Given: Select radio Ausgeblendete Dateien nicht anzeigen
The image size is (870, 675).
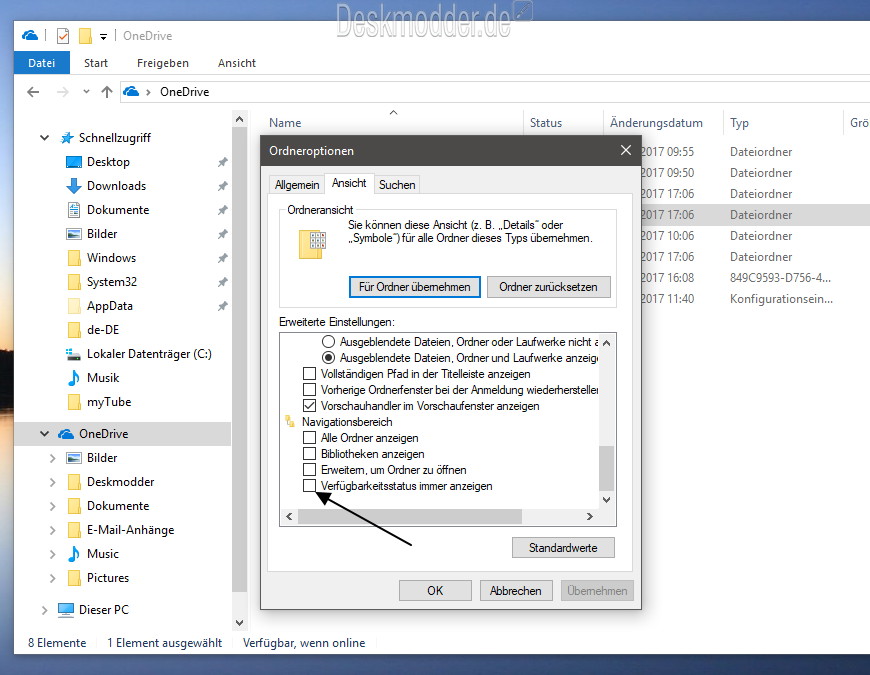Looking at the screenshot, I should (x=328, y=342).
